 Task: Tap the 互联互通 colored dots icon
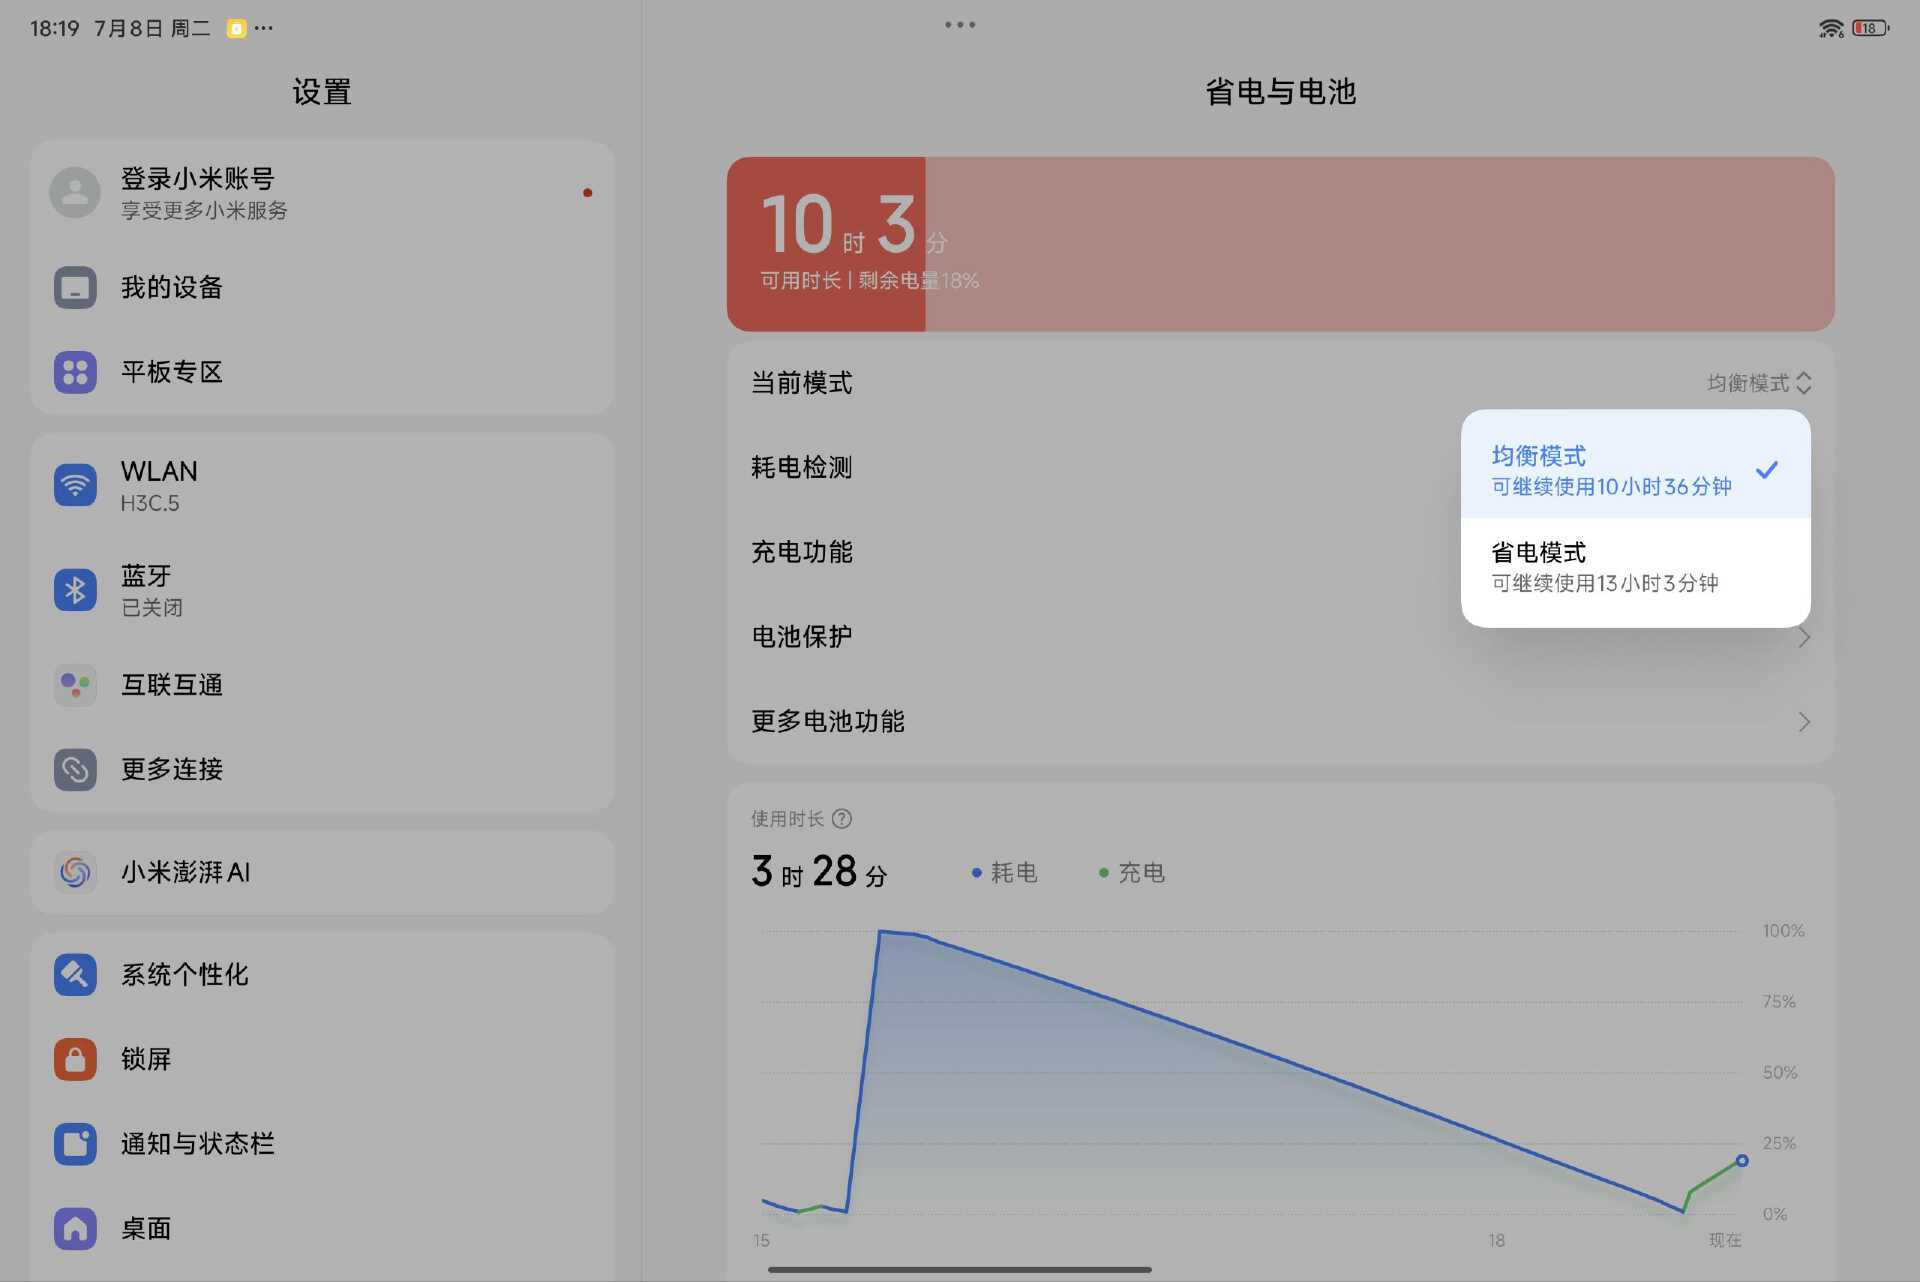pyautogui.click(x=75, y=685)
